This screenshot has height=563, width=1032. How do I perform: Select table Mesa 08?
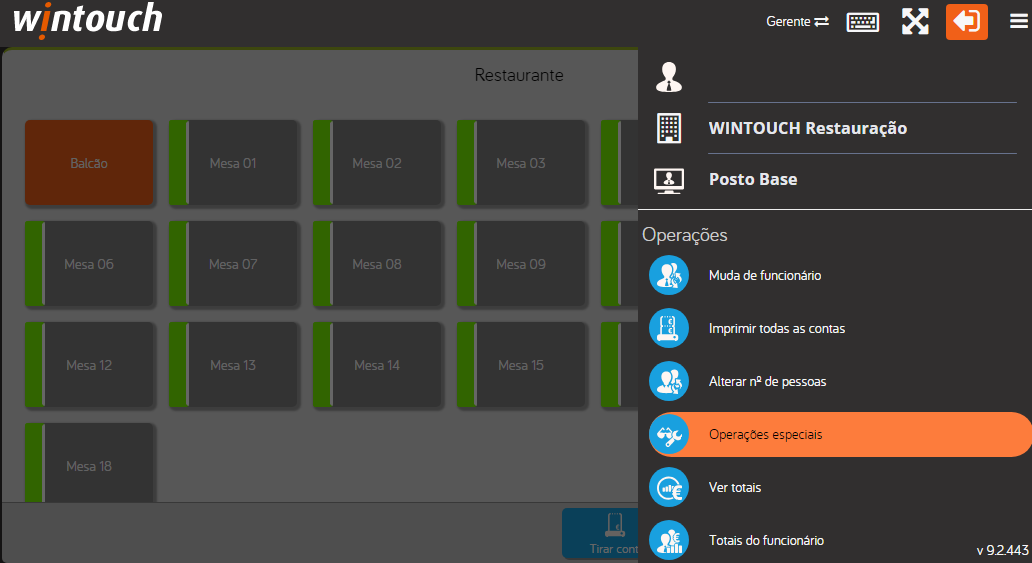coord(377,264)
